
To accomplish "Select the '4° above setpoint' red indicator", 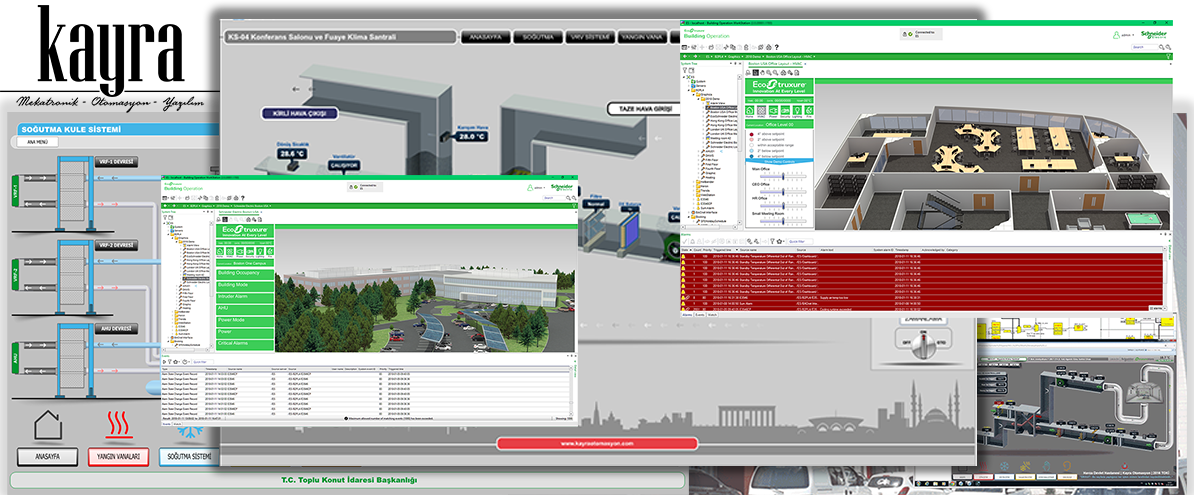I will [x=752, y=133].
